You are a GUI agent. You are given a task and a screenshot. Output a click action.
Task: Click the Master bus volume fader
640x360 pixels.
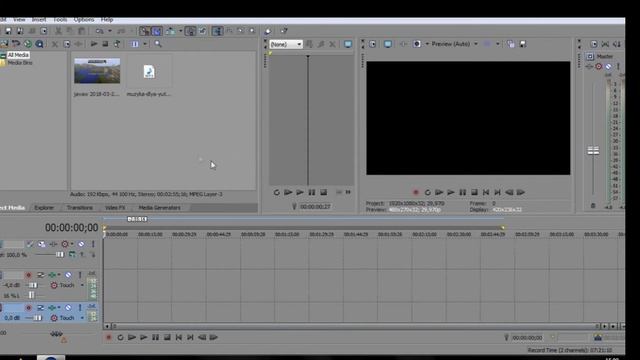tap(593, 151)
